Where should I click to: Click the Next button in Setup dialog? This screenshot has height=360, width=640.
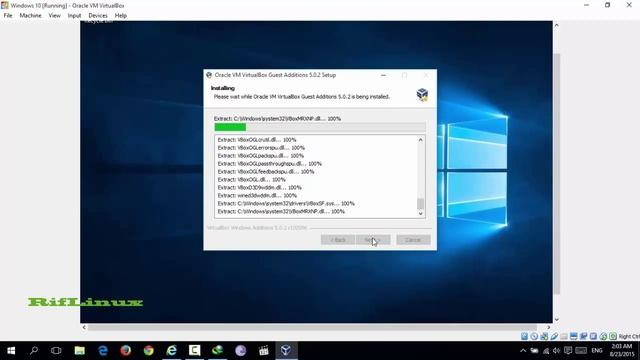coord(373,240)
